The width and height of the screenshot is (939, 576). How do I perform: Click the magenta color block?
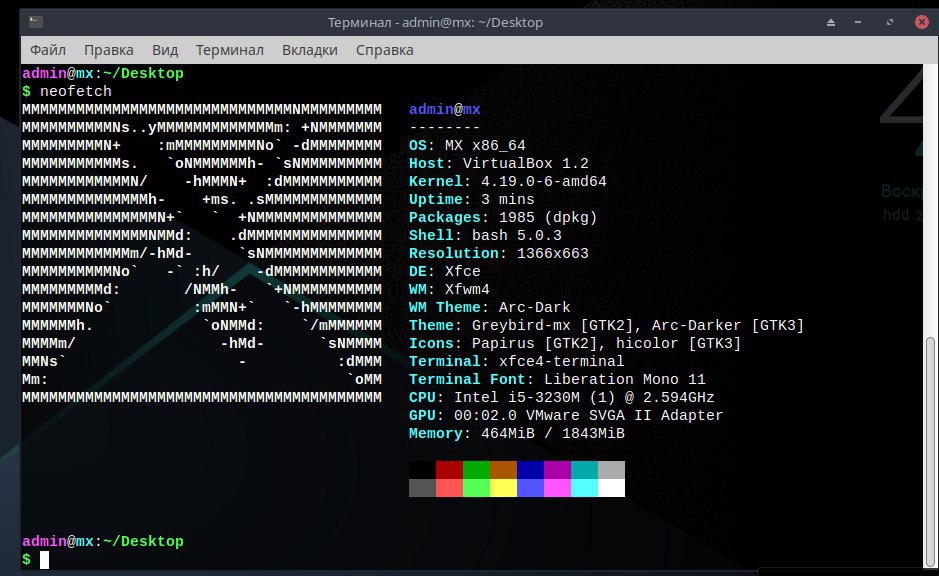pos(557,488)
